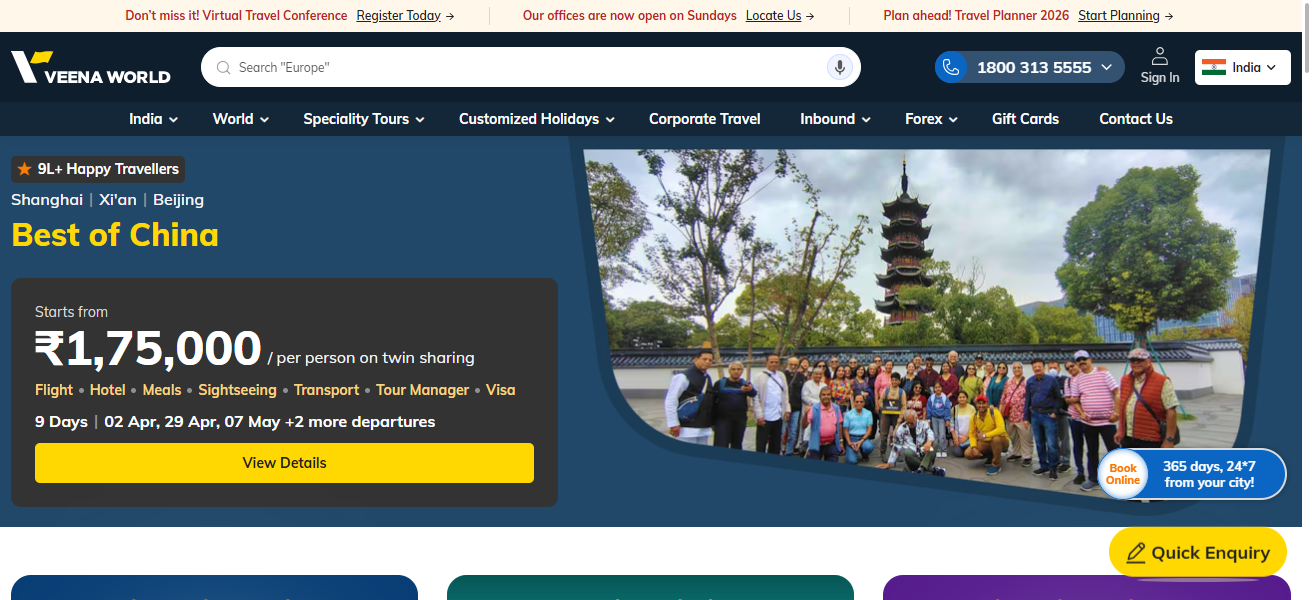
Task: Select the Corporate Travel menu item
Action: [704, 119]
